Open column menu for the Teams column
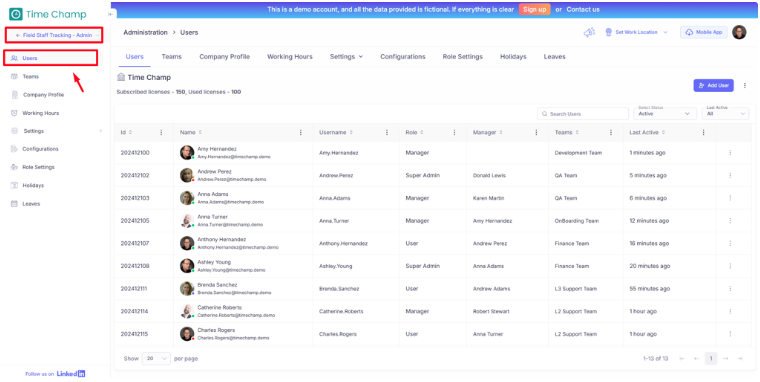 611,132
